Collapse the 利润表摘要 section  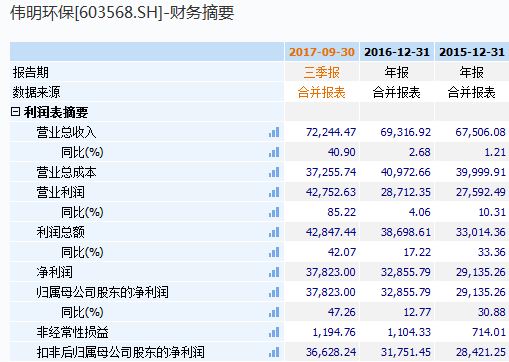pyautogui.click(x=15, y=112)
